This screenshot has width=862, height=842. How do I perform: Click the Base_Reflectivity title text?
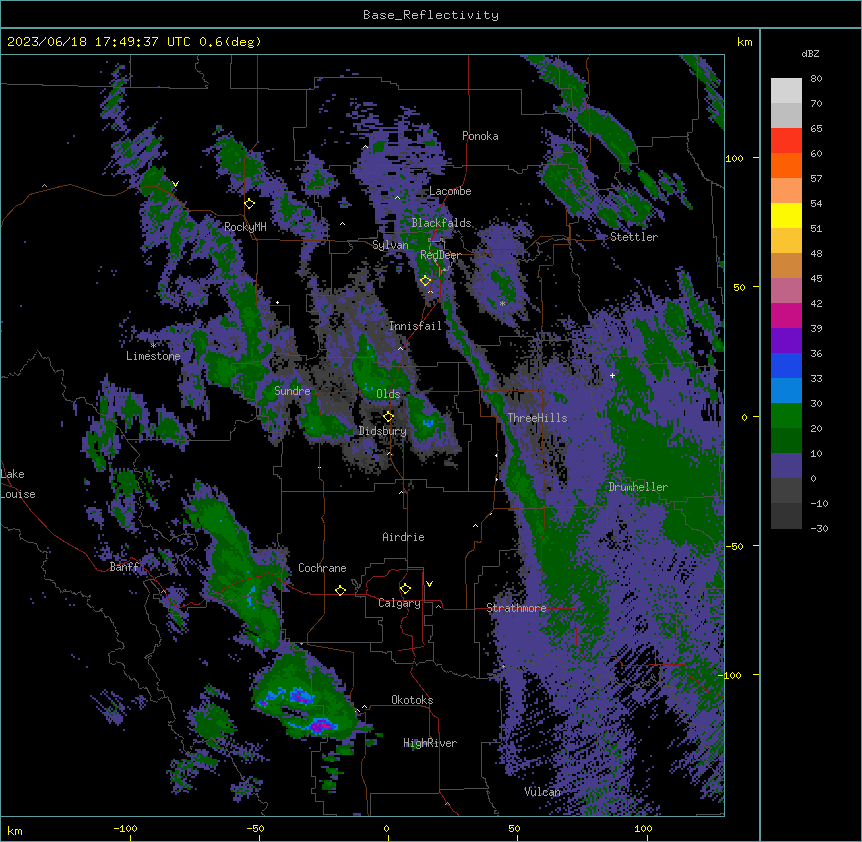pos(431,15)
